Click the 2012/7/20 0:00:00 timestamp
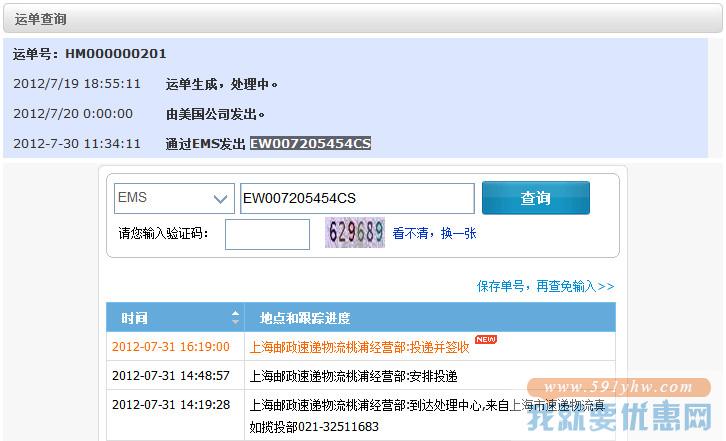726x441 pixels. tap(73, 113)
